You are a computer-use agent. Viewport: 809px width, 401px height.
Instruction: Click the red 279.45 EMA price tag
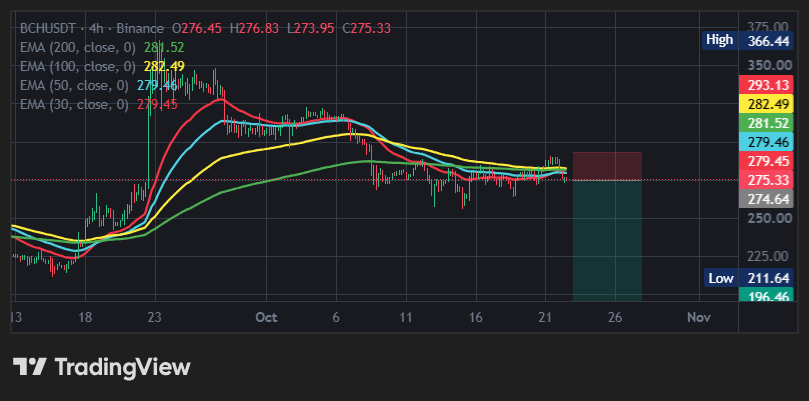pyautogui.click(x=766, y=162)
